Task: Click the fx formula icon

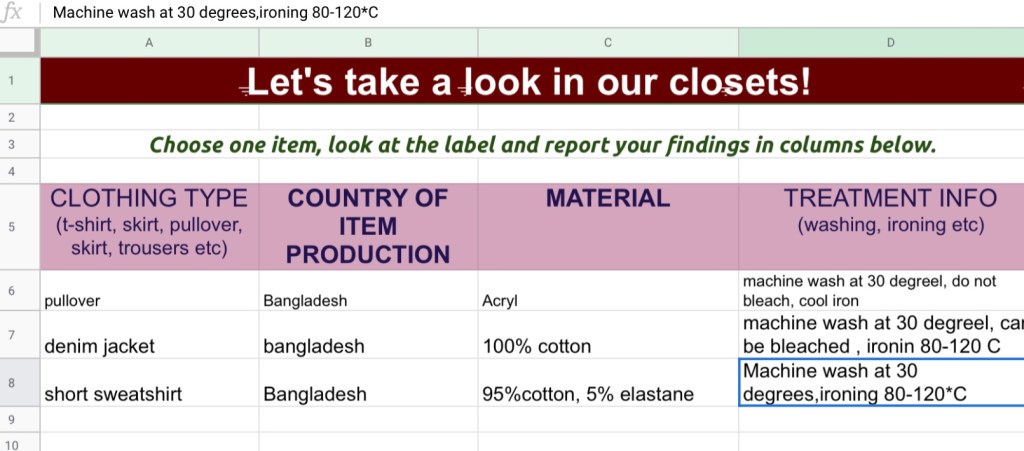Action: 13,13
